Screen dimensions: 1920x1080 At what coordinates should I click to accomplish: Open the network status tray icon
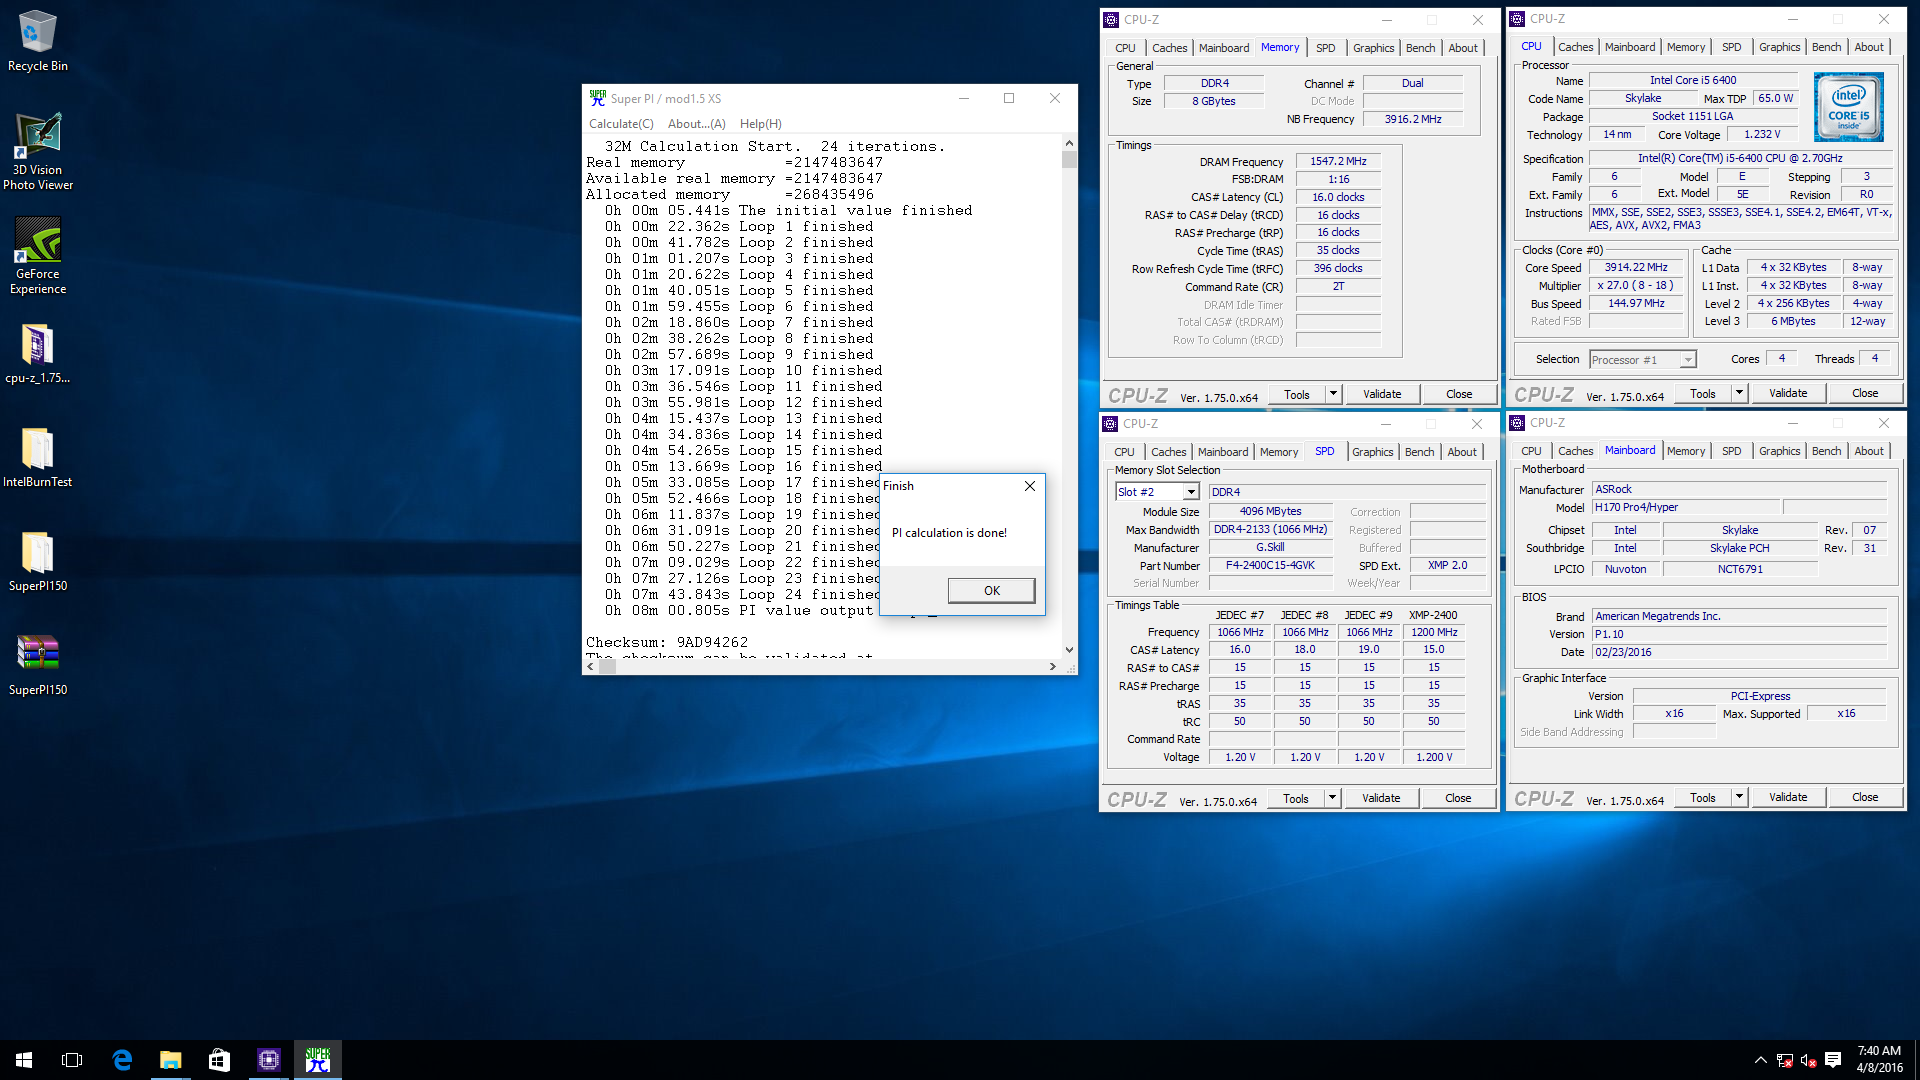(1785, 1060)
